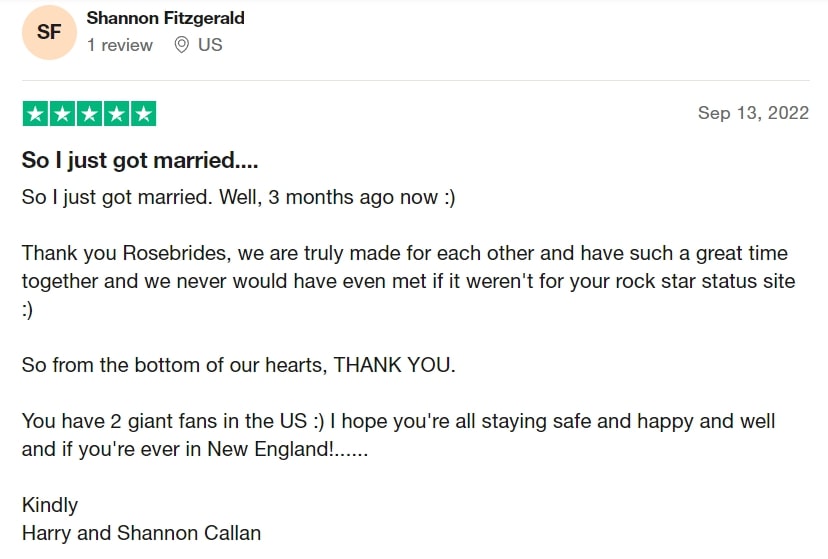The width and height of the screenshot is (828, 559).
Task: Click the "New England" sentence
Action: pos(195,449)
